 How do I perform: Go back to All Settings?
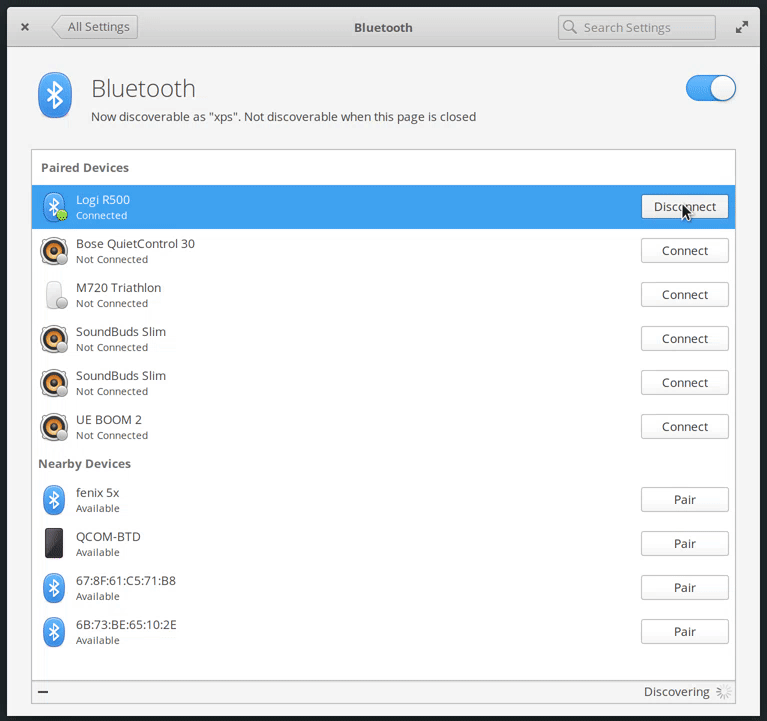coord(94,27)
